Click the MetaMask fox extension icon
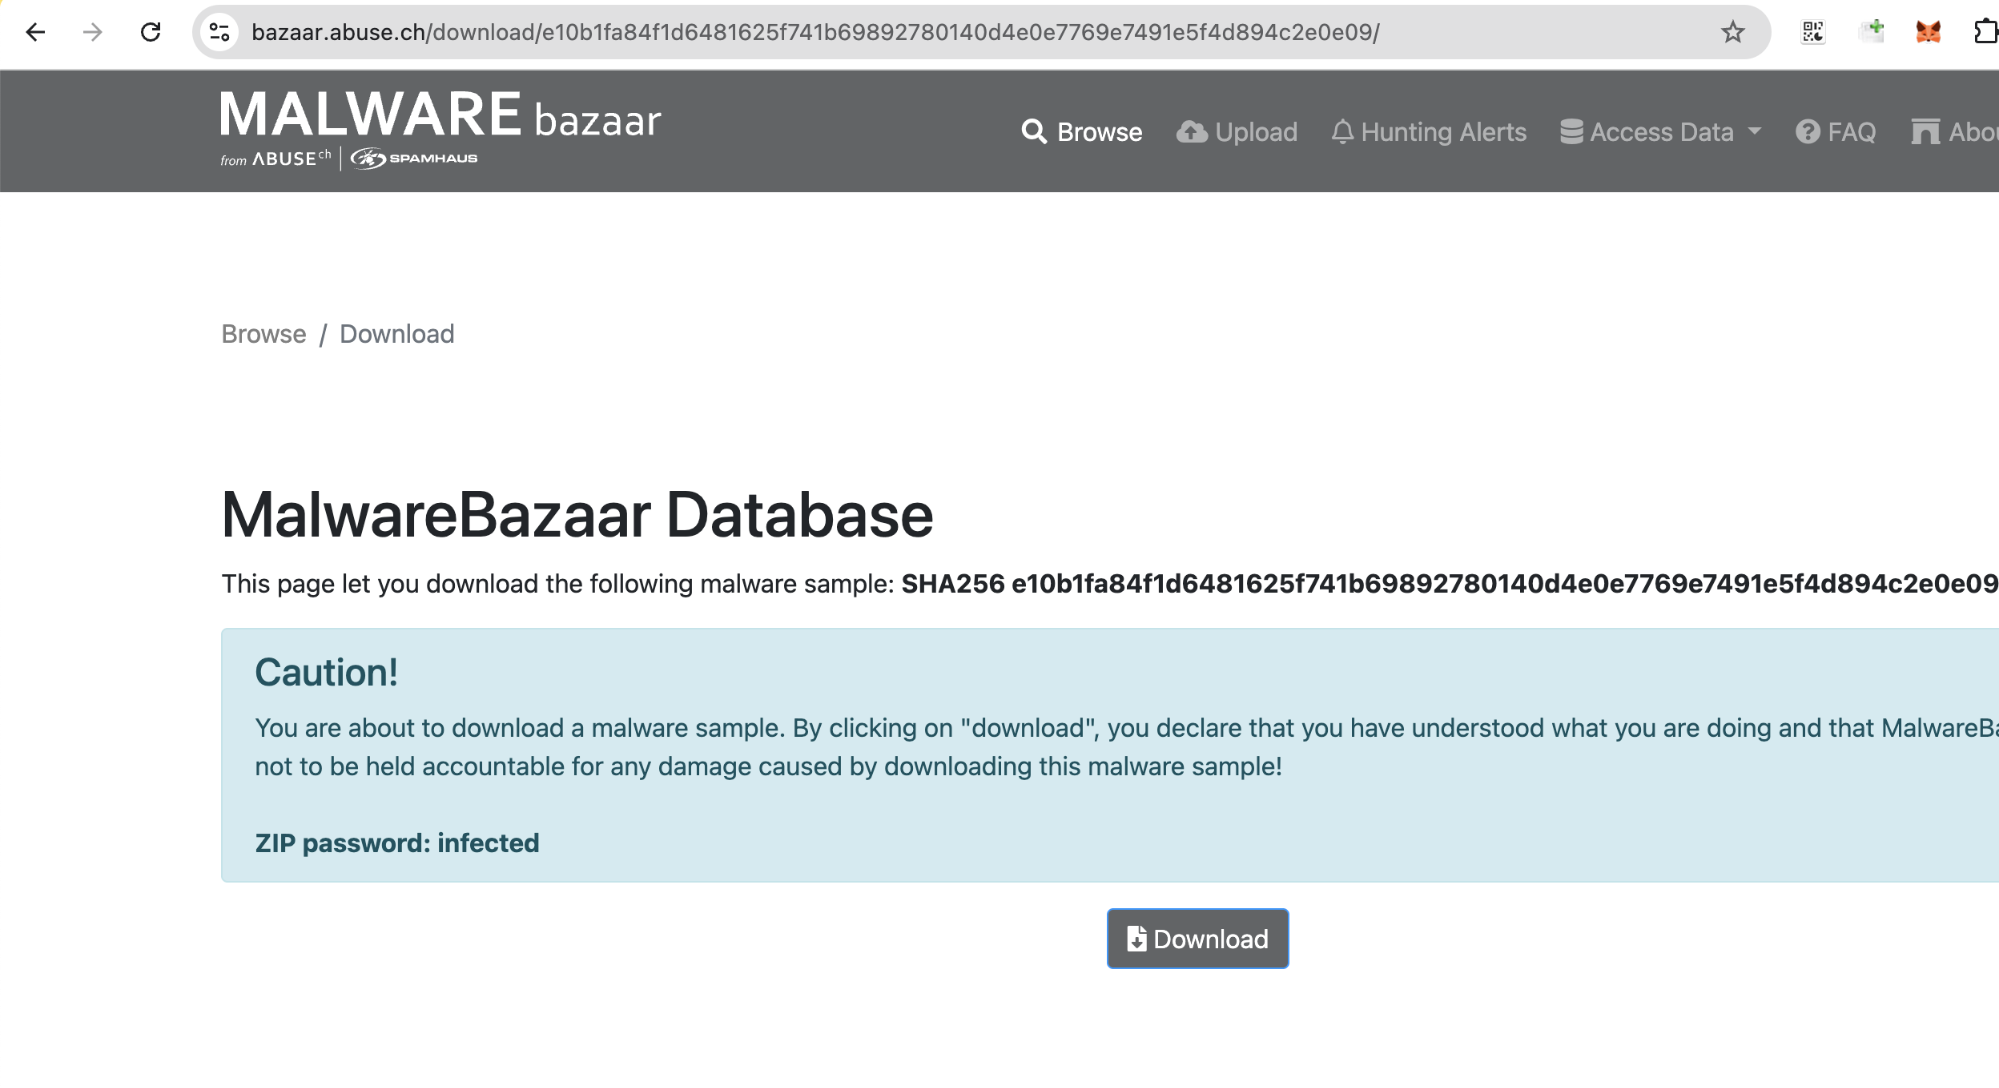This screenshot has width=1999, height=1088. tap(1928, 32)
